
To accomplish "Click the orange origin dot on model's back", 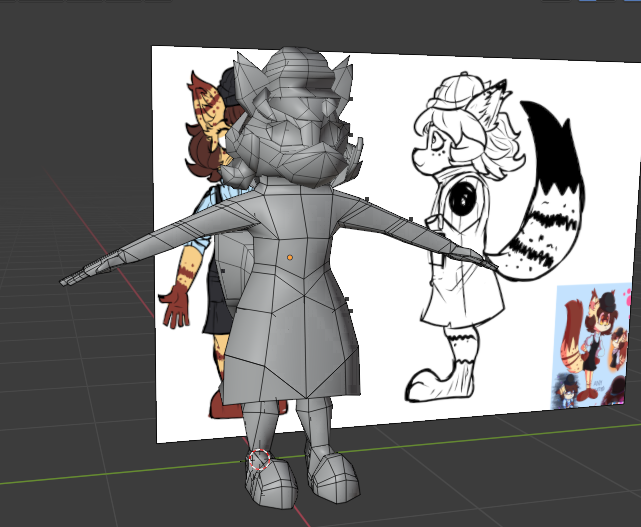I will tap(290, 258).
